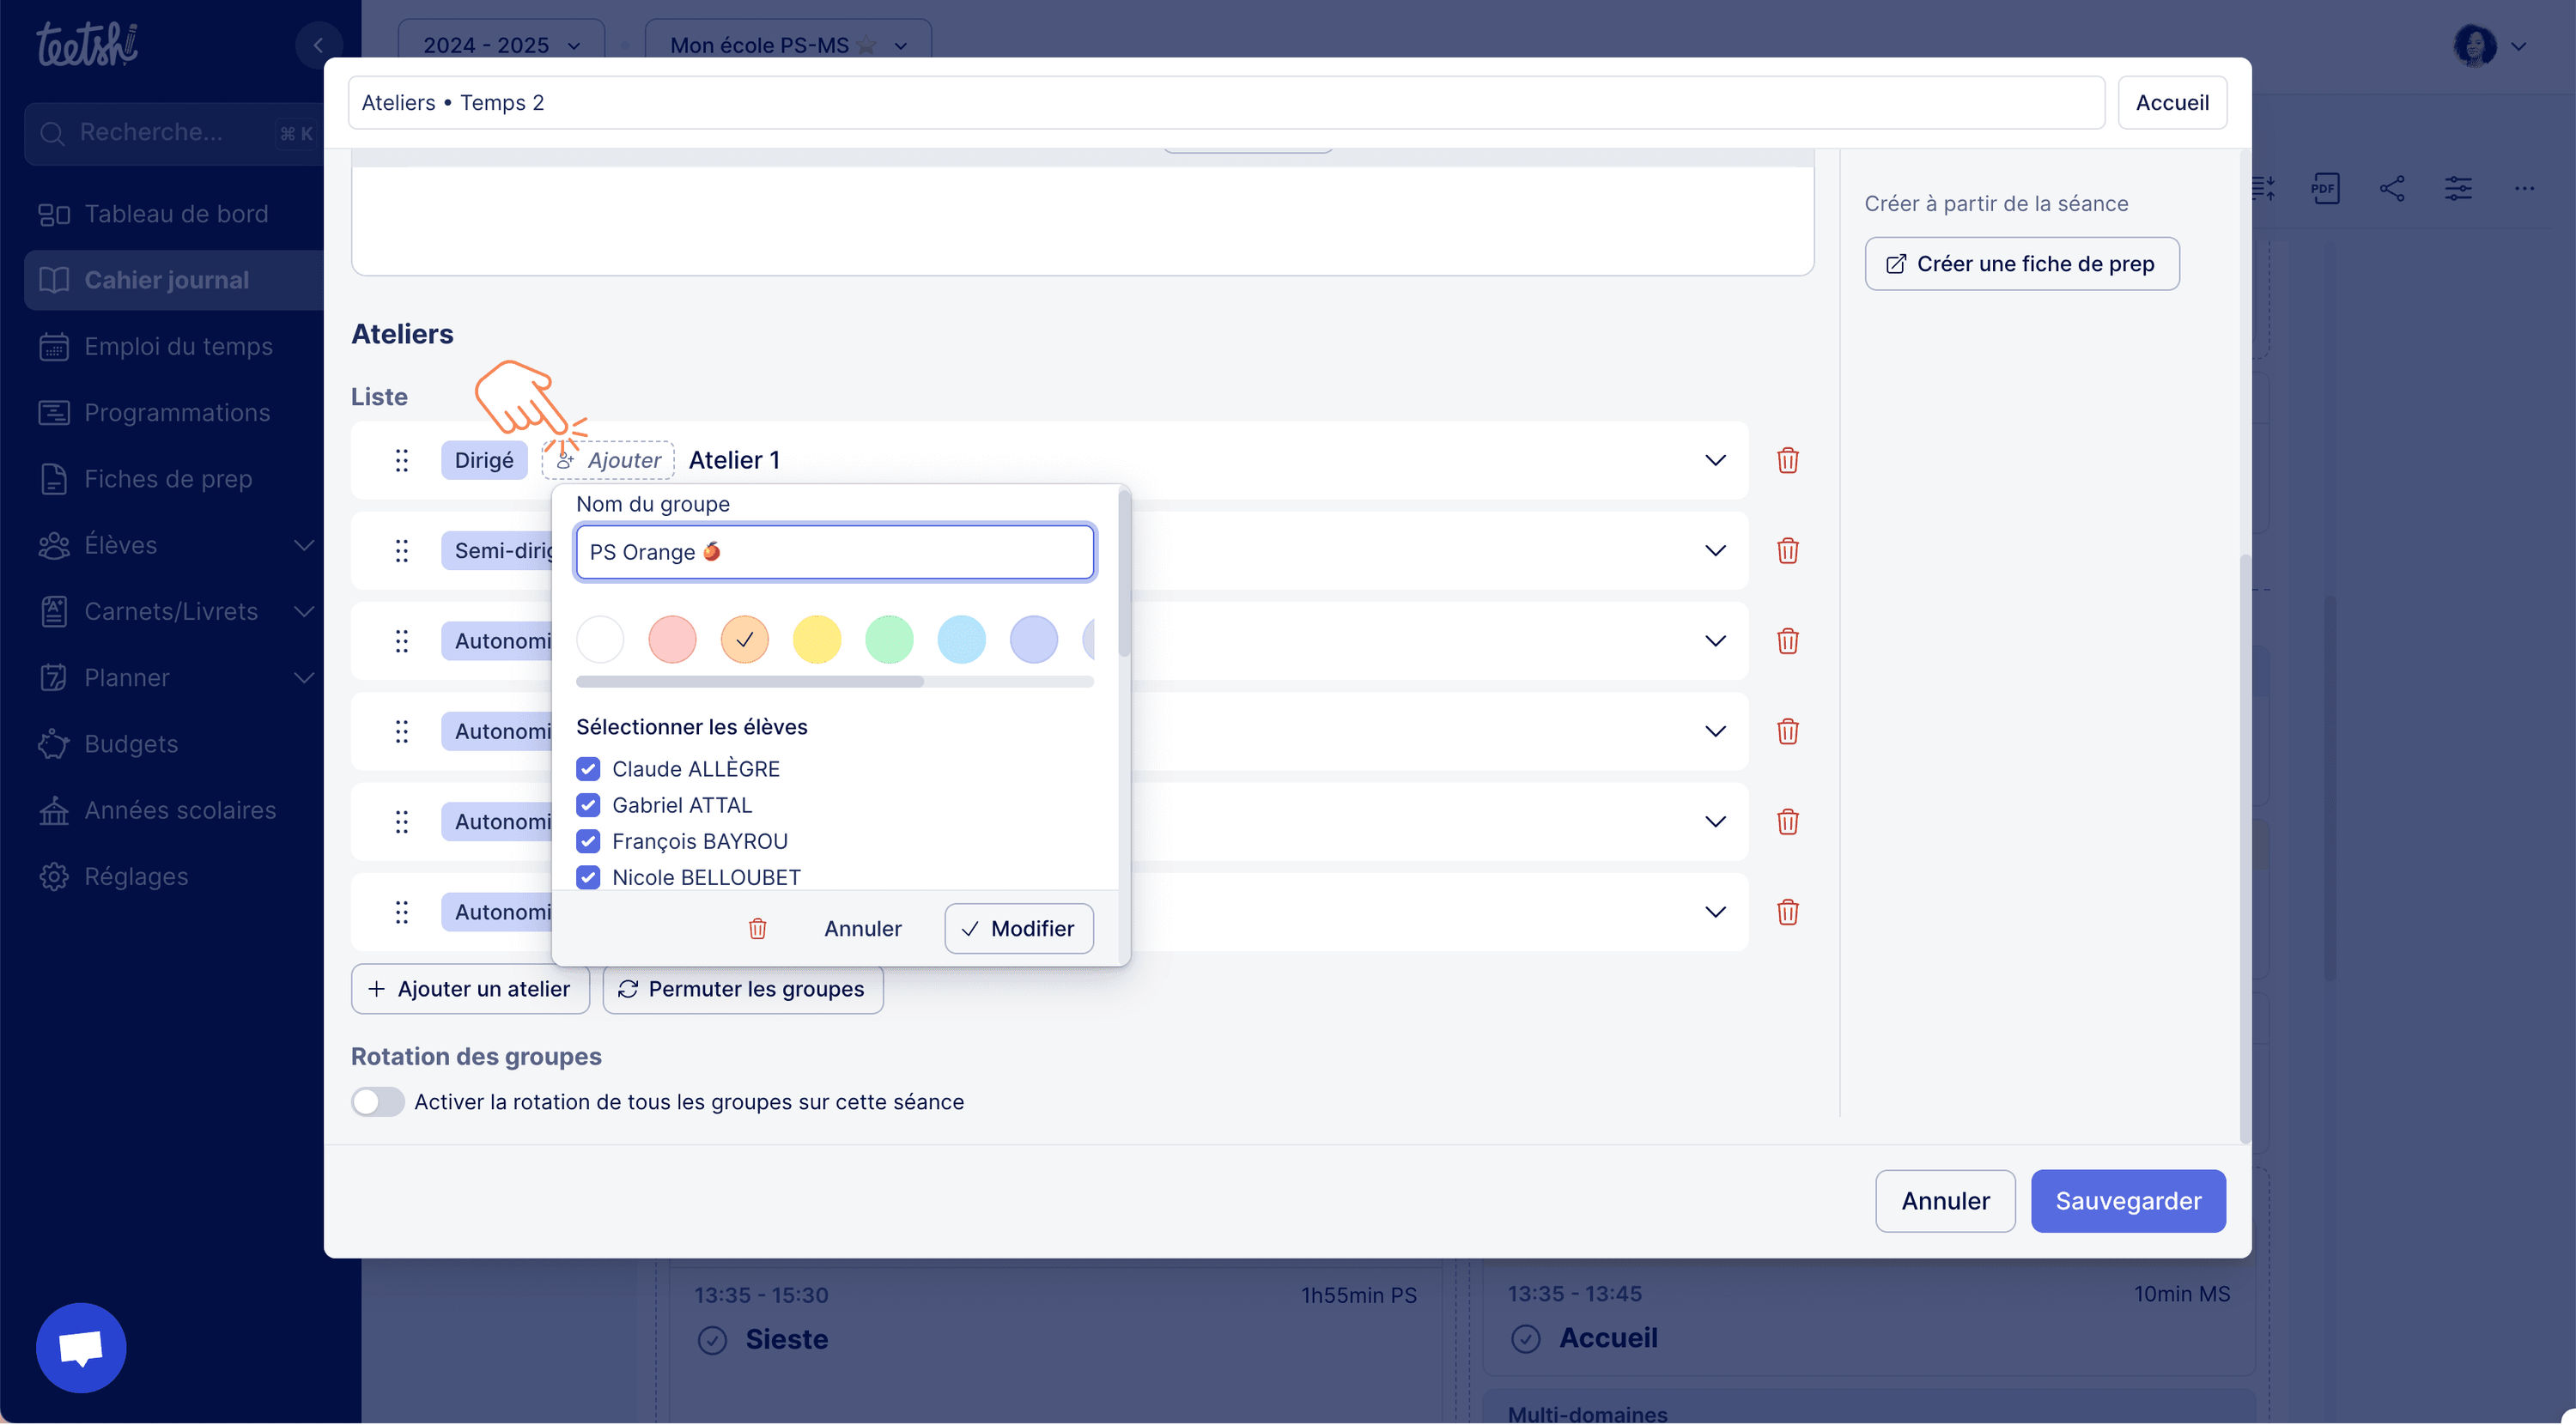The width and height of the screenshot is (2576, 1425).
Task: Select the pink color swatch
Action: (x=672, y=639)
